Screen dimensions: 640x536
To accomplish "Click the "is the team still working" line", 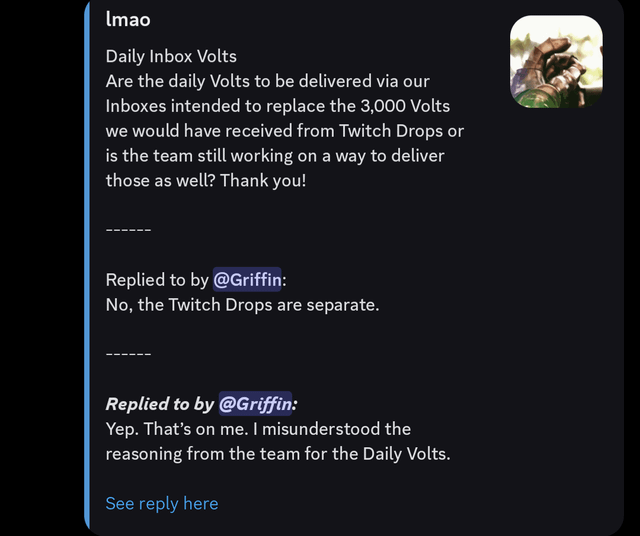I will (275, 156).
